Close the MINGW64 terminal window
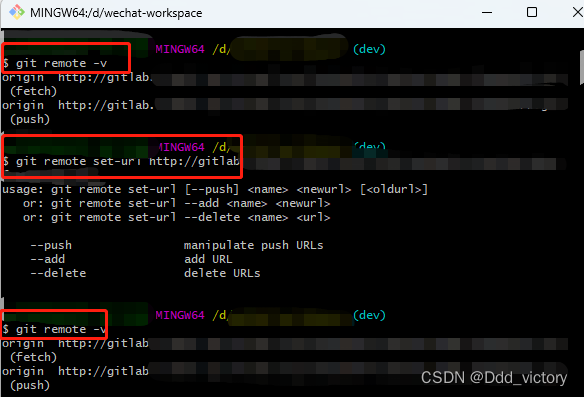This screenshot has width=584, height=397. pyautogui.click(x=578, y=12)
